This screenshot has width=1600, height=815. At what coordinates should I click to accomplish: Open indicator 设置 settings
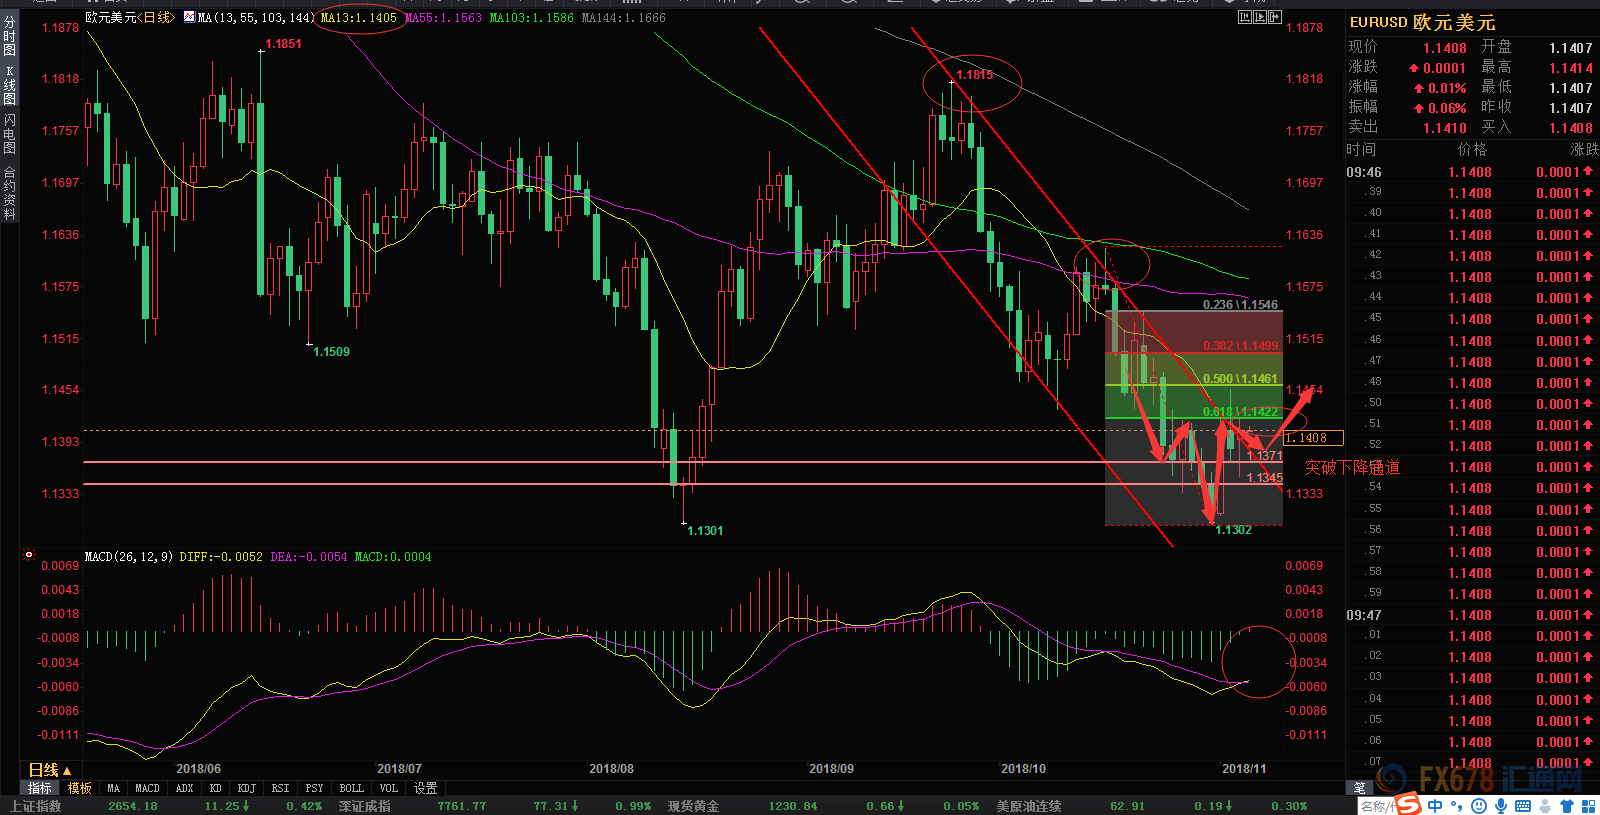[425, 788]
